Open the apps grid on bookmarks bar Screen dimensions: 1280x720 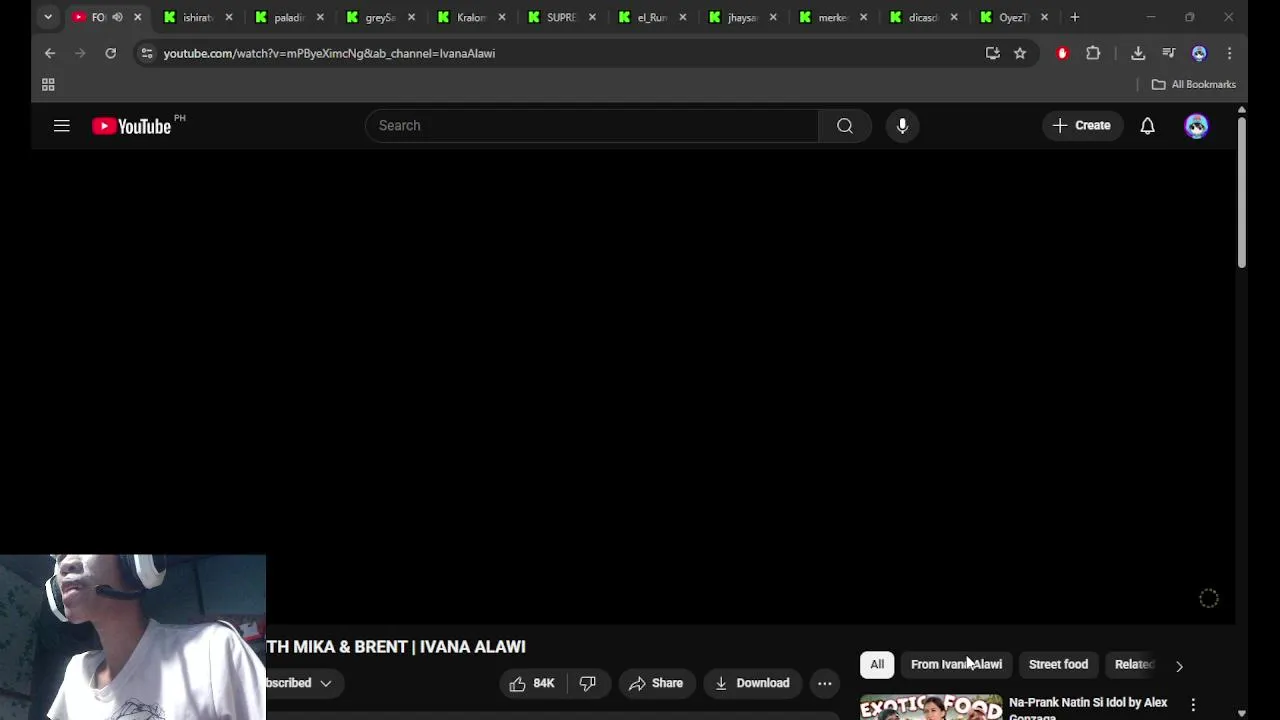pos(48,85)
